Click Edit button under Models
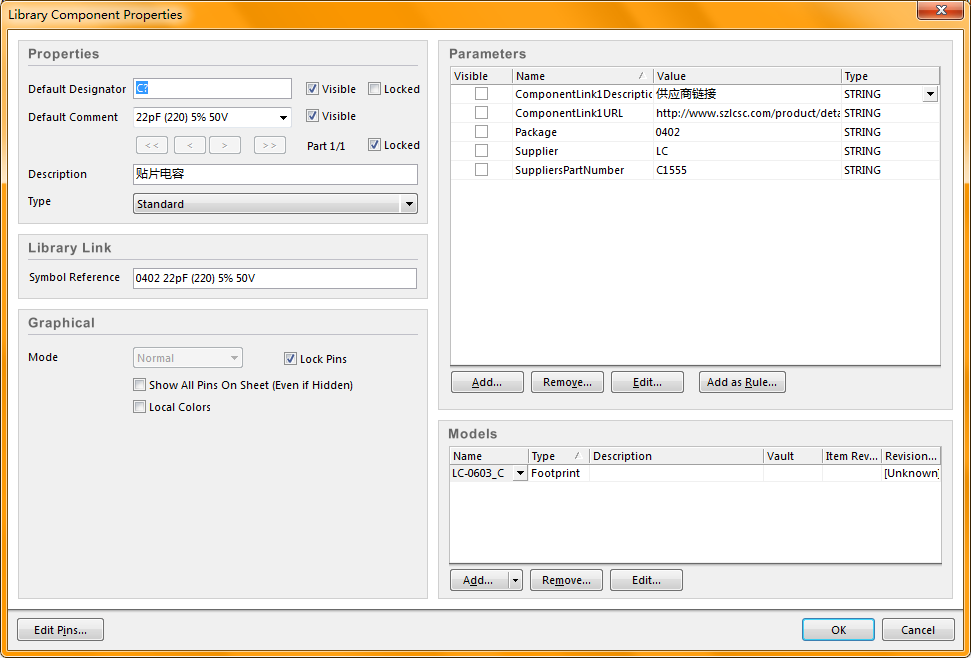This screenshot has height=658, width=971. pyautogui.click(x=646, y=580)
